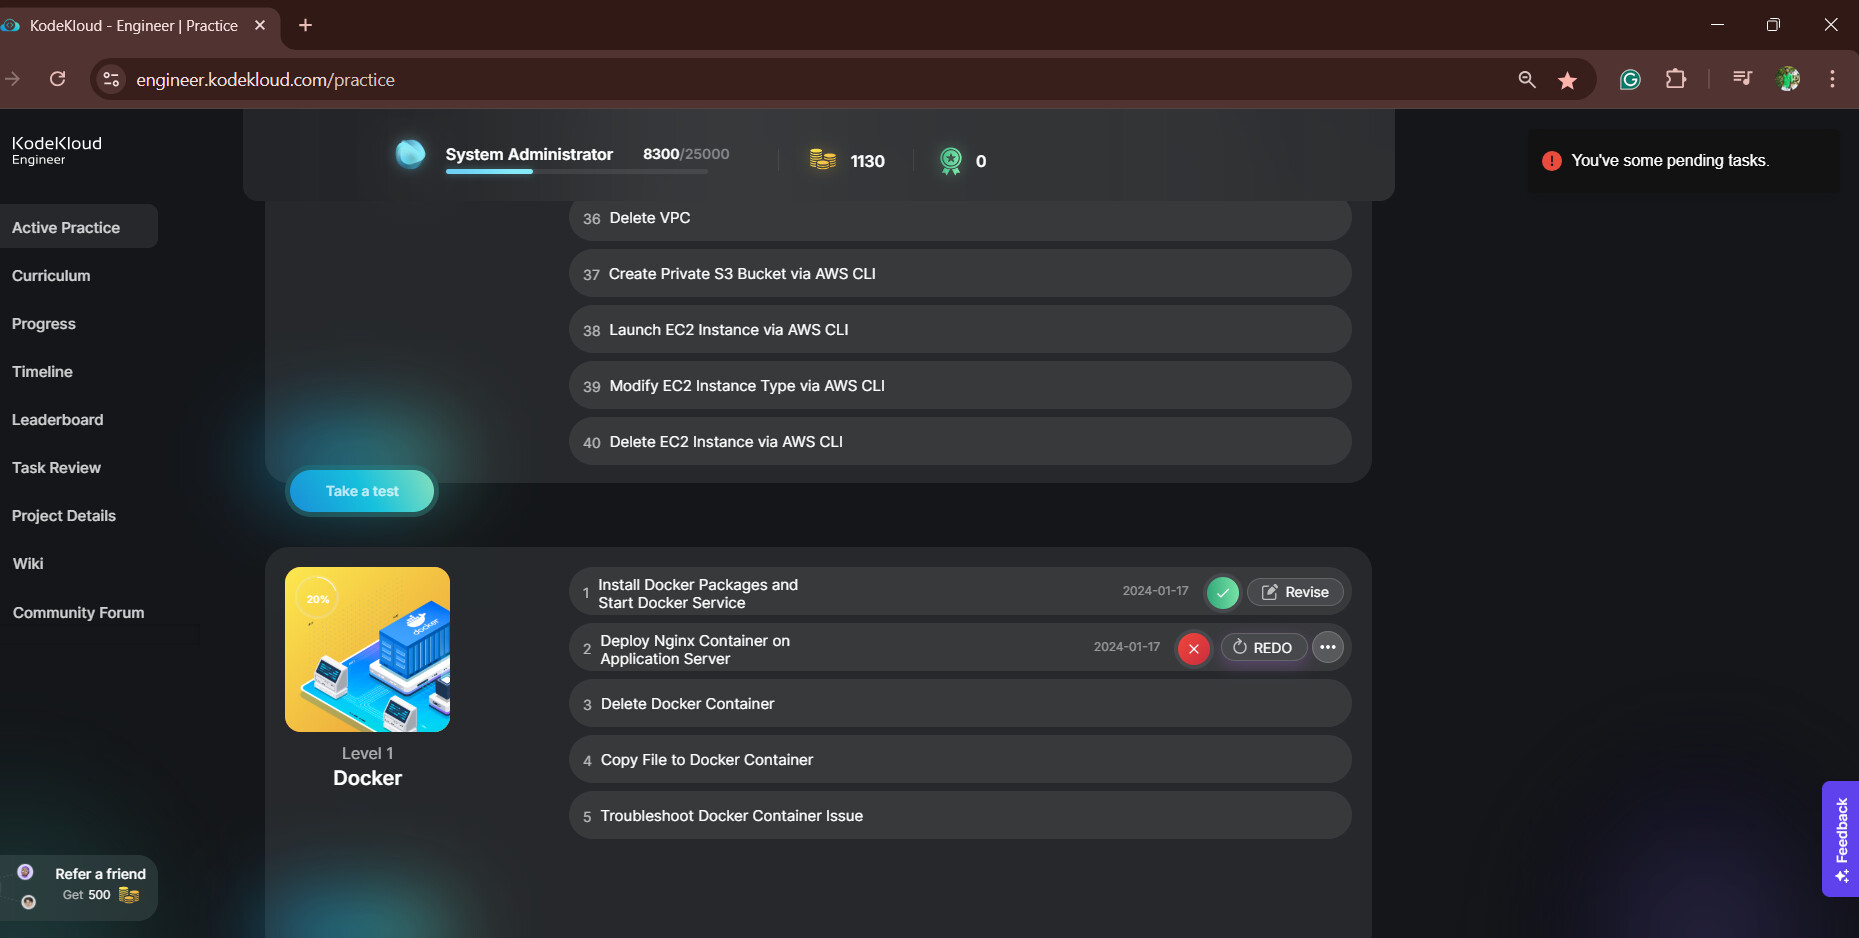Click the Take a test button

(x=362, y=491)
